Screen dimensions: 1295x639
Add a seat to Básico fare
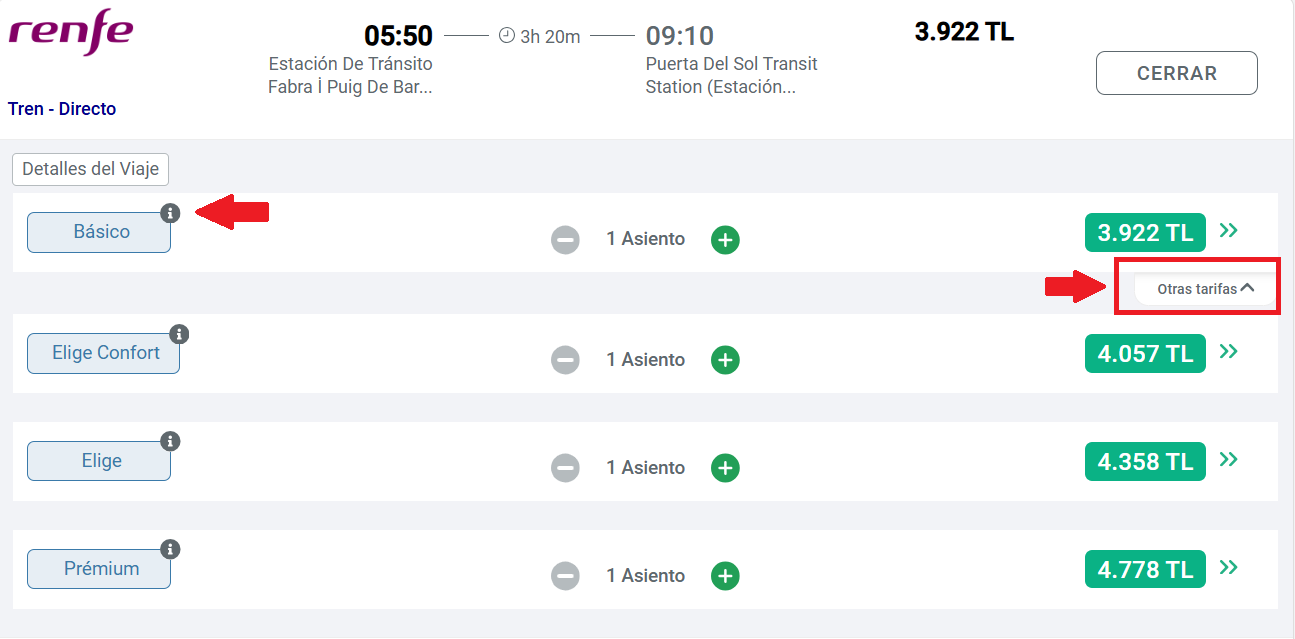(x=725, y=240)
